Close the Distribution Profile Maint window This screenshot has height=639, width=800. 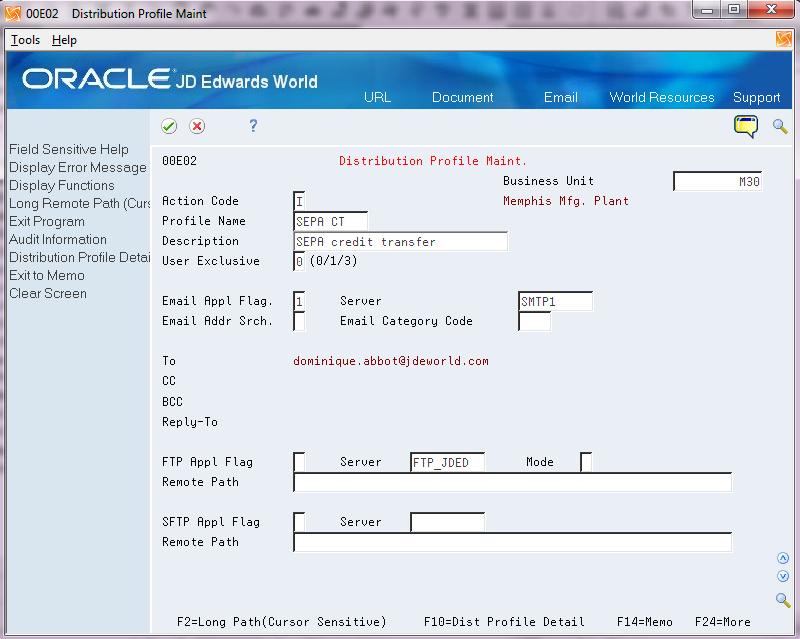771,10
